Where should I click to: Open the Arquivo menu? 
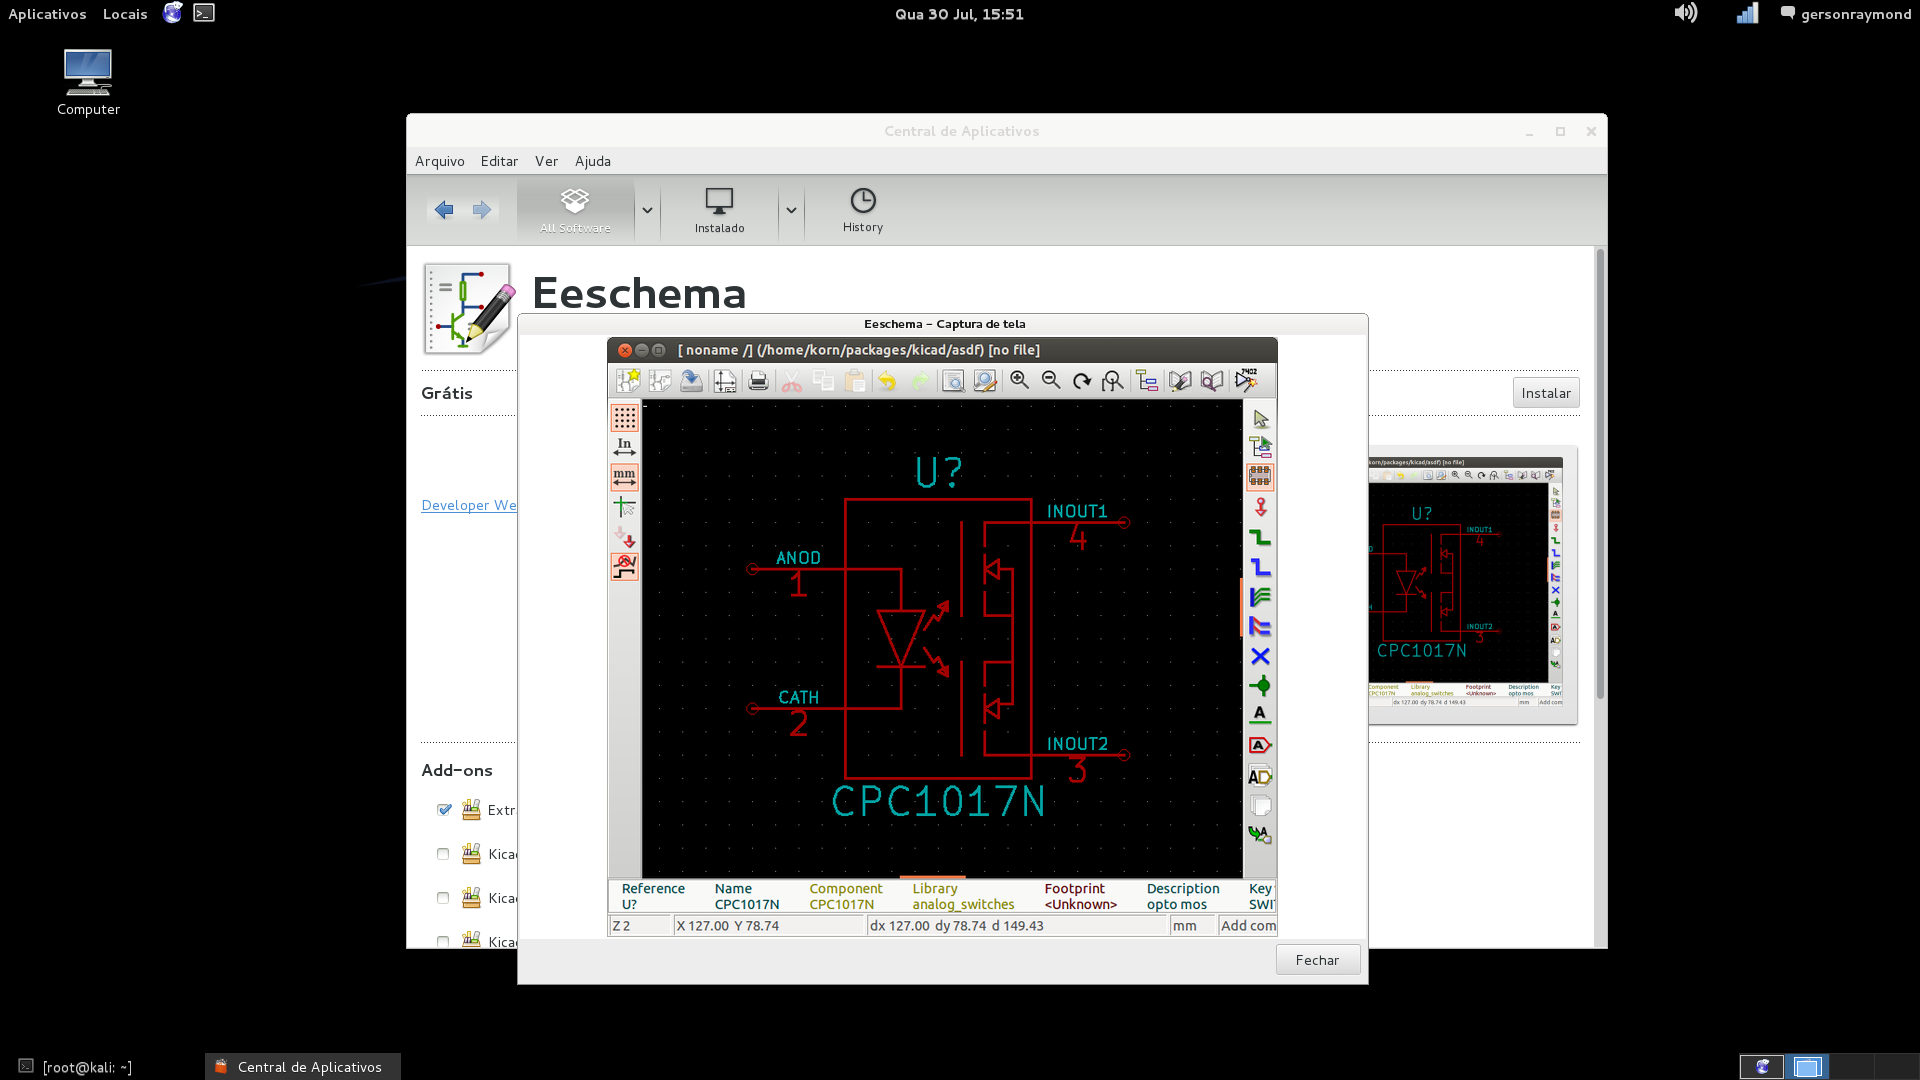pos(440,161)
